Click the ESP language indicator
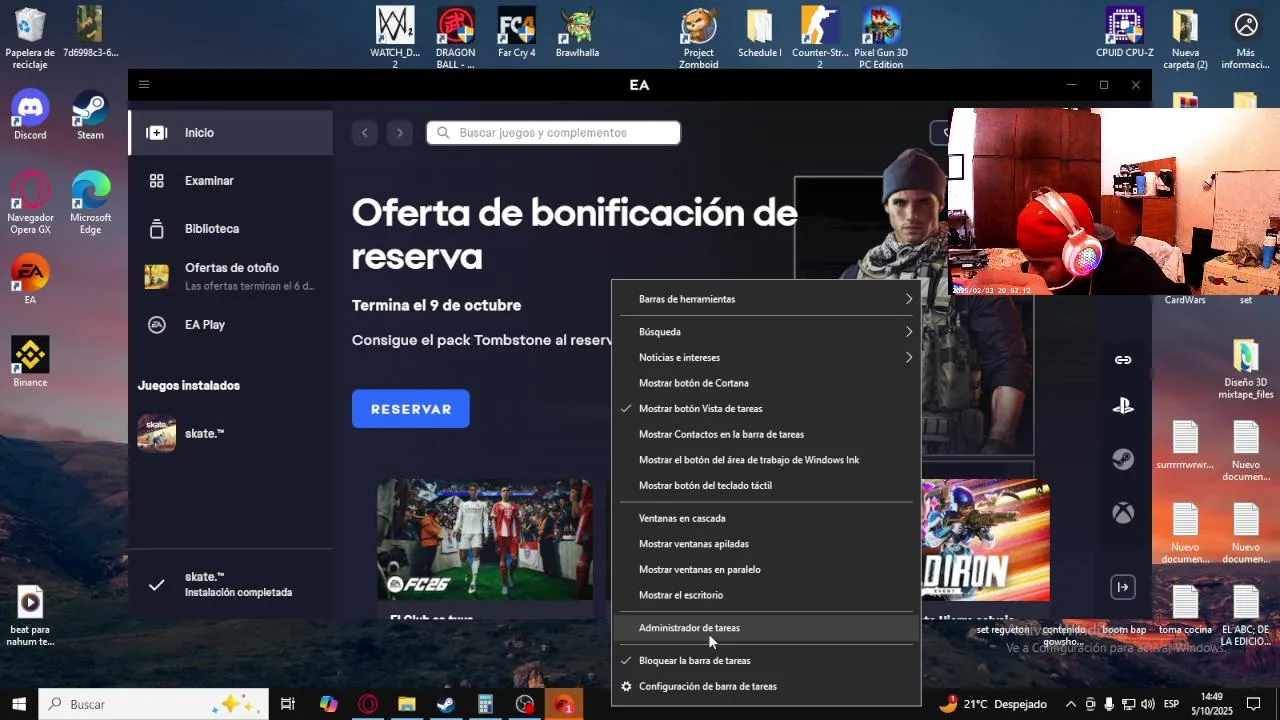The height and width of the screenshot is (720, 1280). (1171, 704)
